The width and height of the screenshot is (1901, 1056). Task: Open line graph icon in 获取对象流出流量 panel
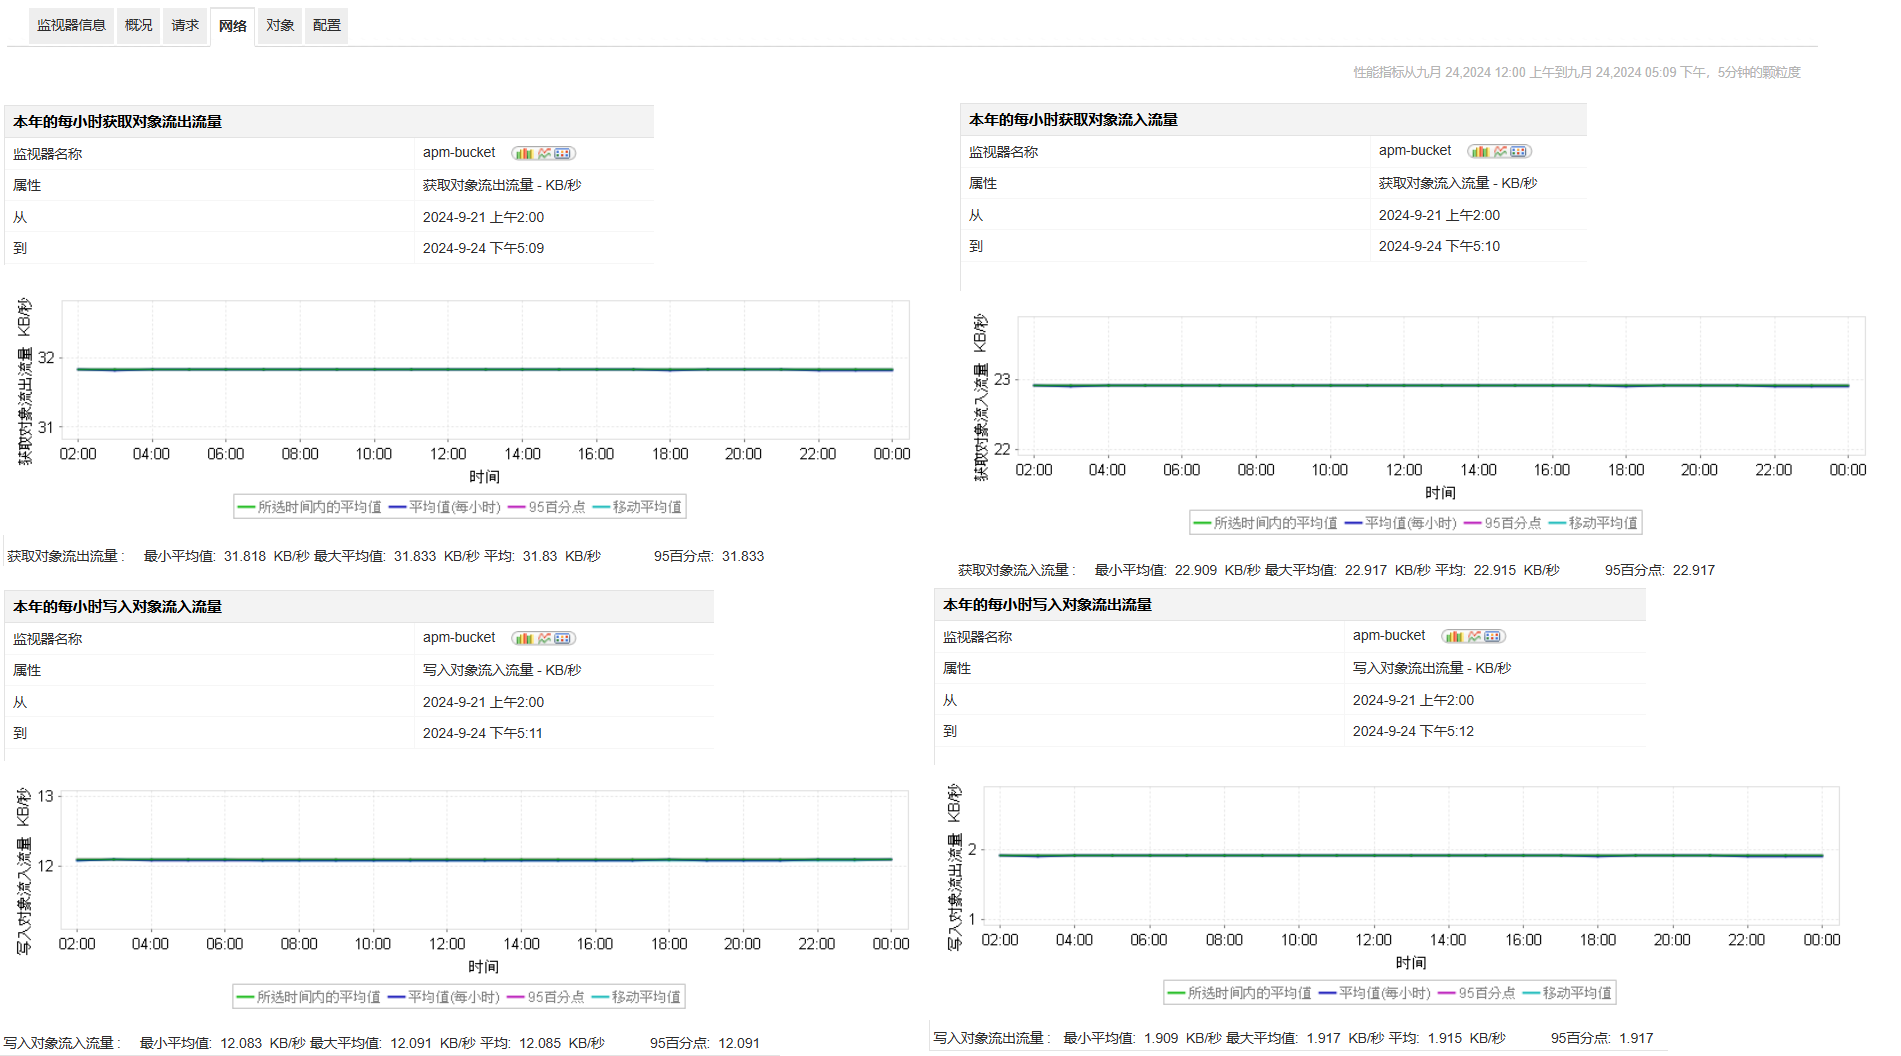544,153
